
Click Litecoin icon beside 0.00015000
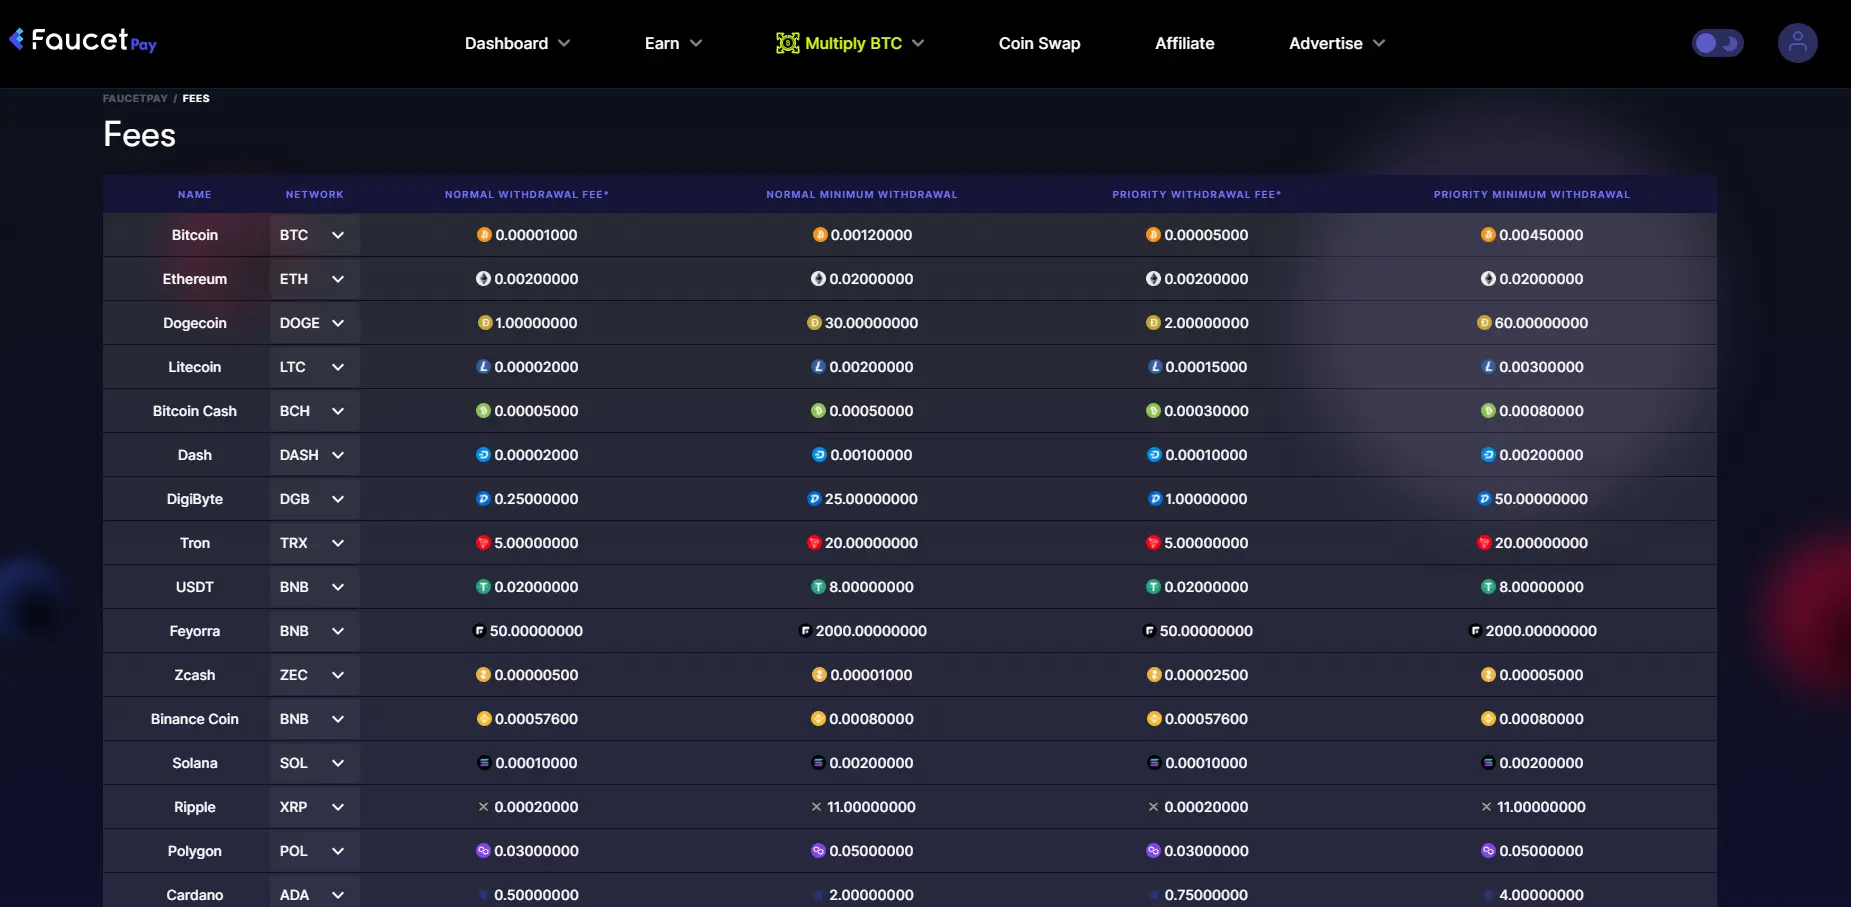click(x=1155, y=367)
